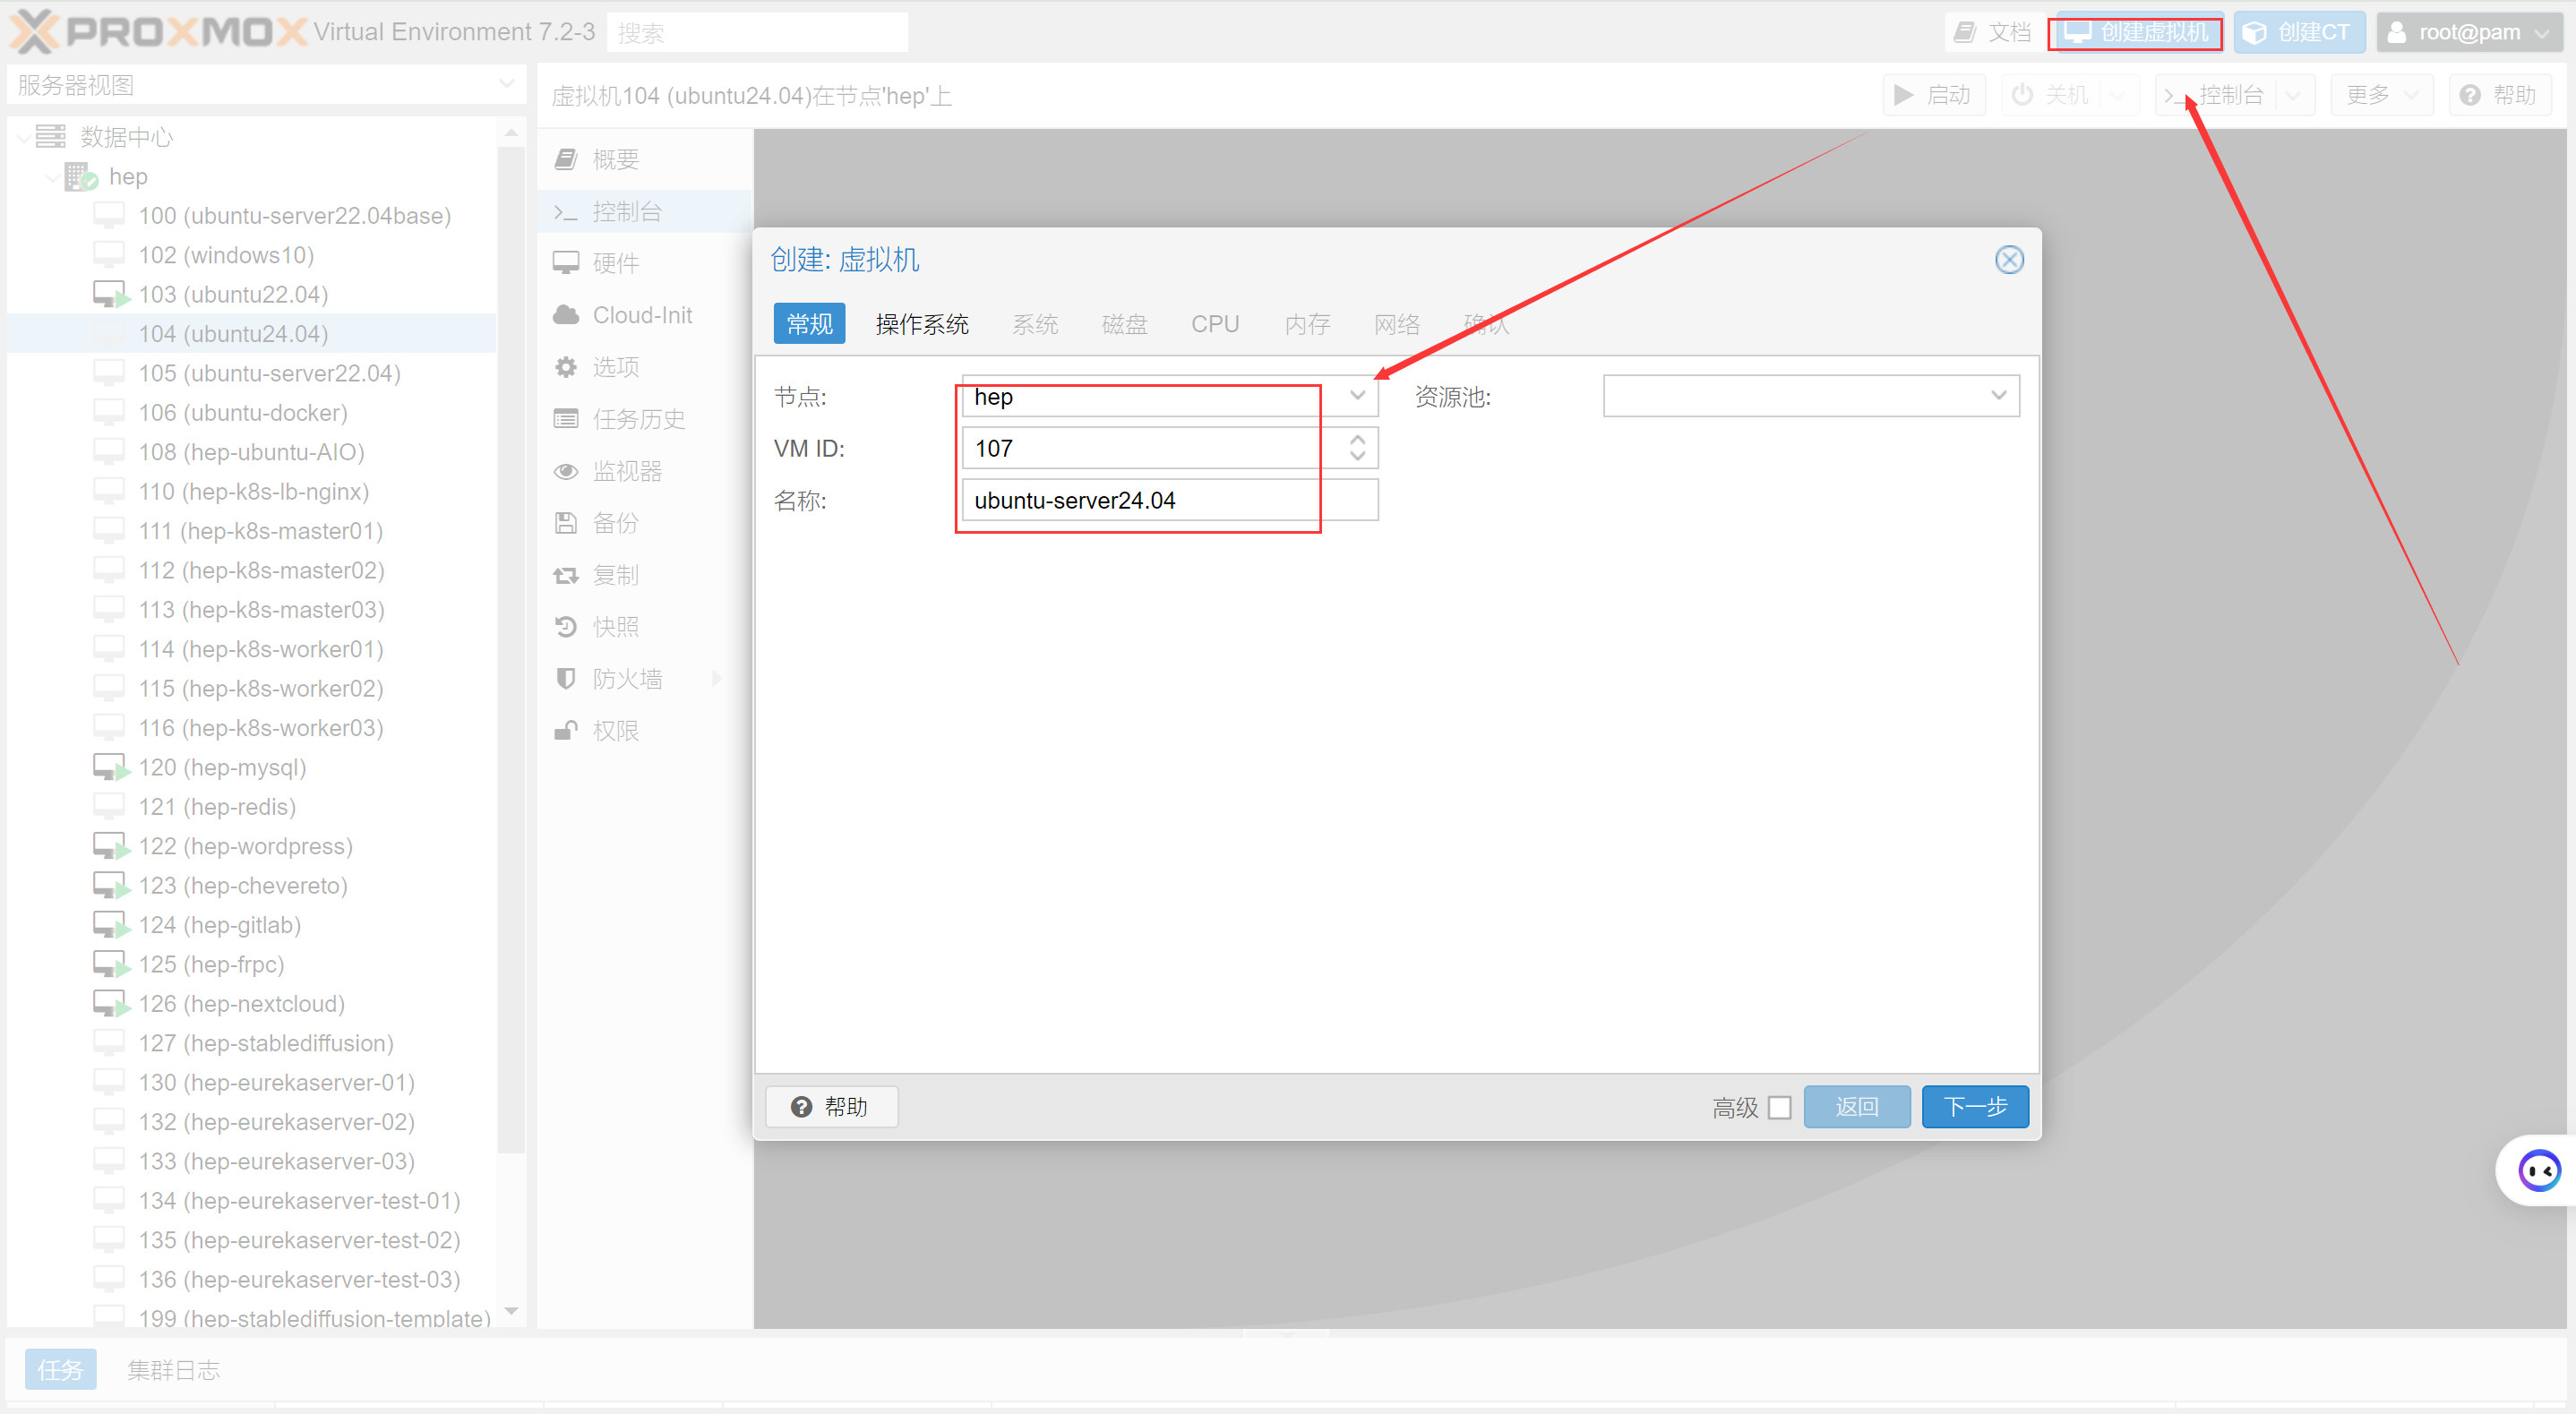The width and height of the screenshot is (2576, 1414).
Task: Click the 创建虚拟机 button
Action: tap(2135, 32)
